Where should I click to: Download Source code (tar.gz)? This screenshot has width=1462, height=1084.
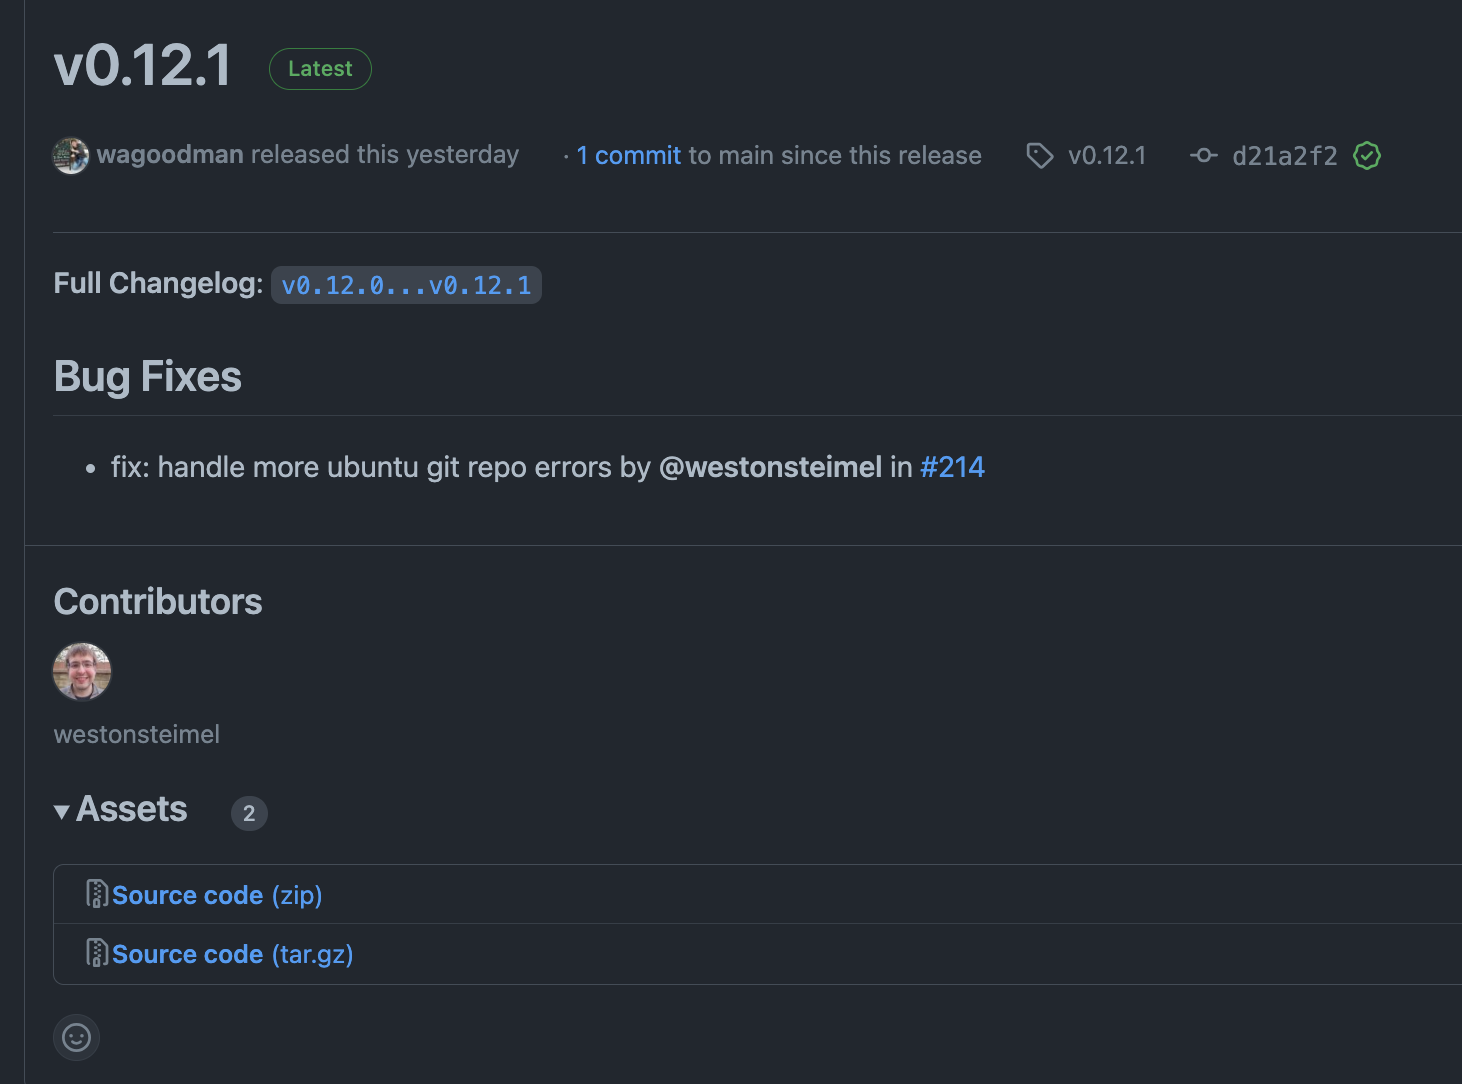point(232,953)
